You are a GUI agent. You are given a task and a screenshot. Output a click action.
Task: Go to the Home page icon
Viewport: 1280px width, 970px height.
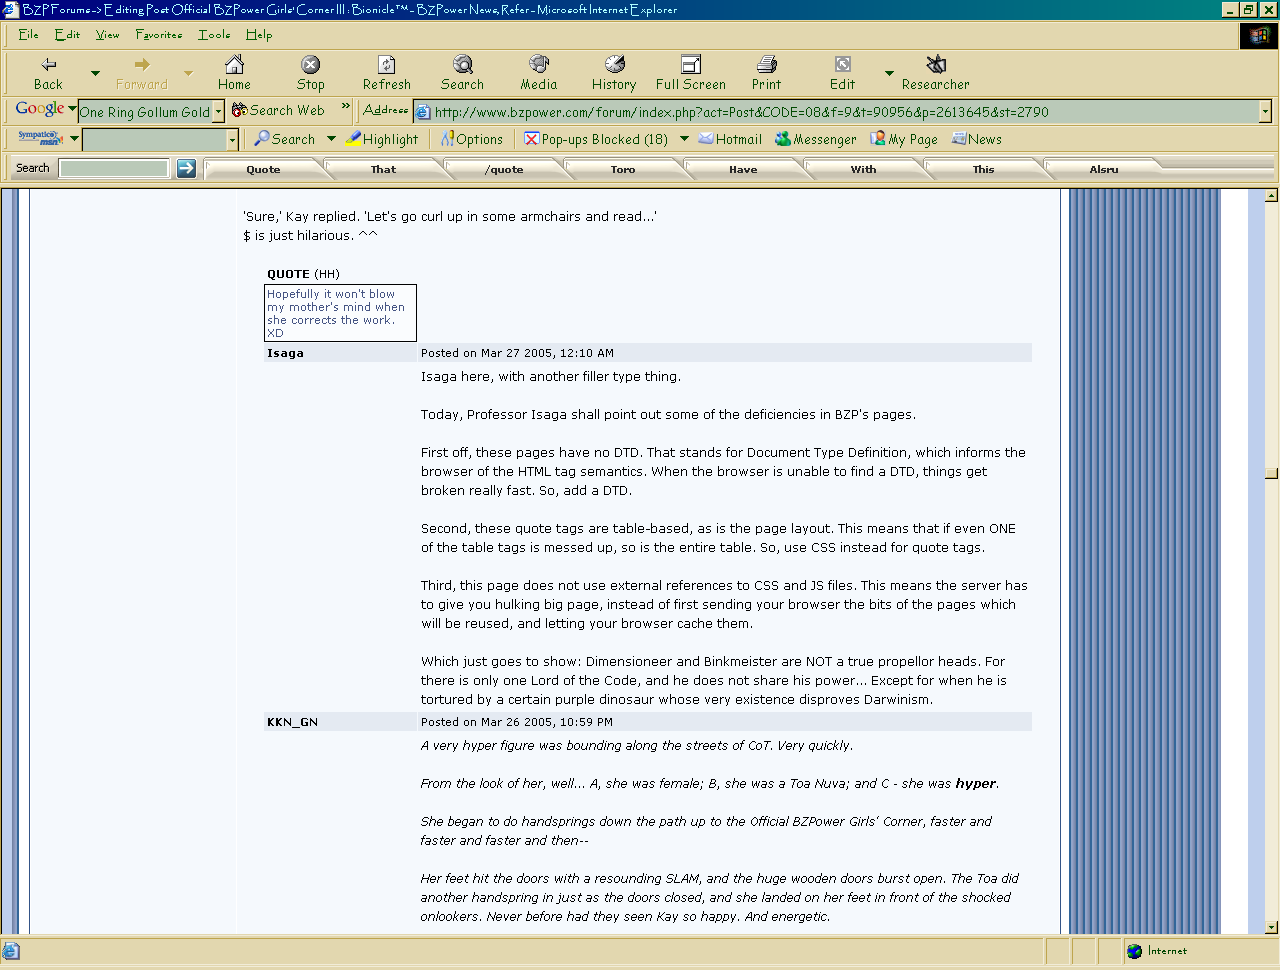pos(234,65)
